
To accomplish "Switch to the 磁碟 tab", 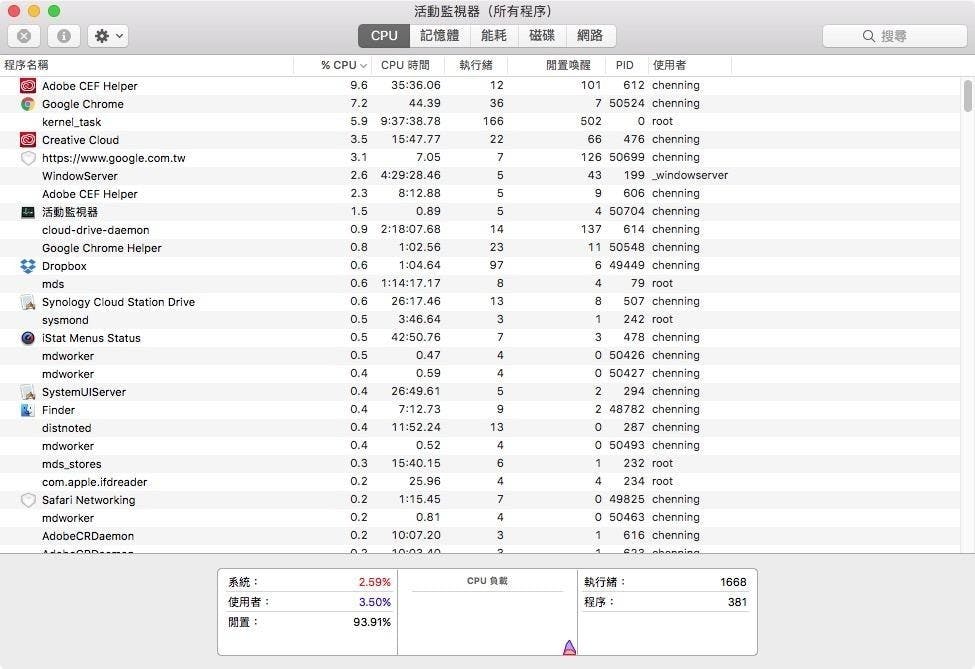I will click(542, 36).
